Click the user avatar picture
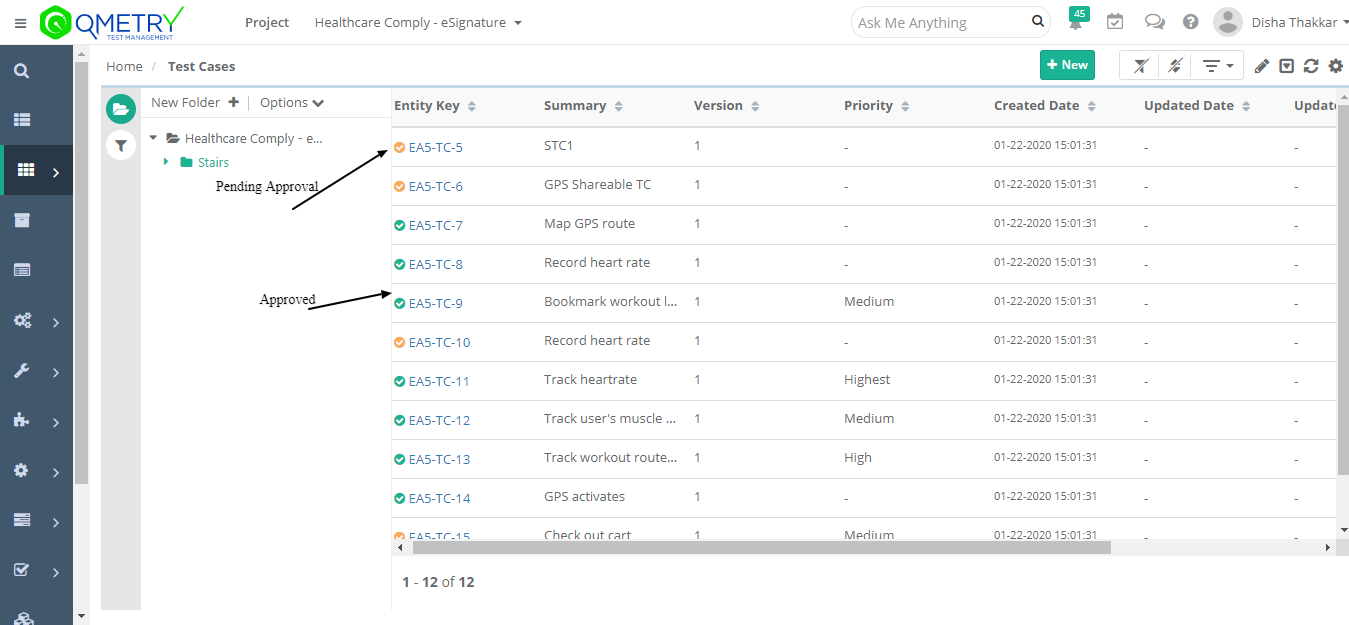The width and height of the screenshot is (1349, 625). pos(1227,22)
